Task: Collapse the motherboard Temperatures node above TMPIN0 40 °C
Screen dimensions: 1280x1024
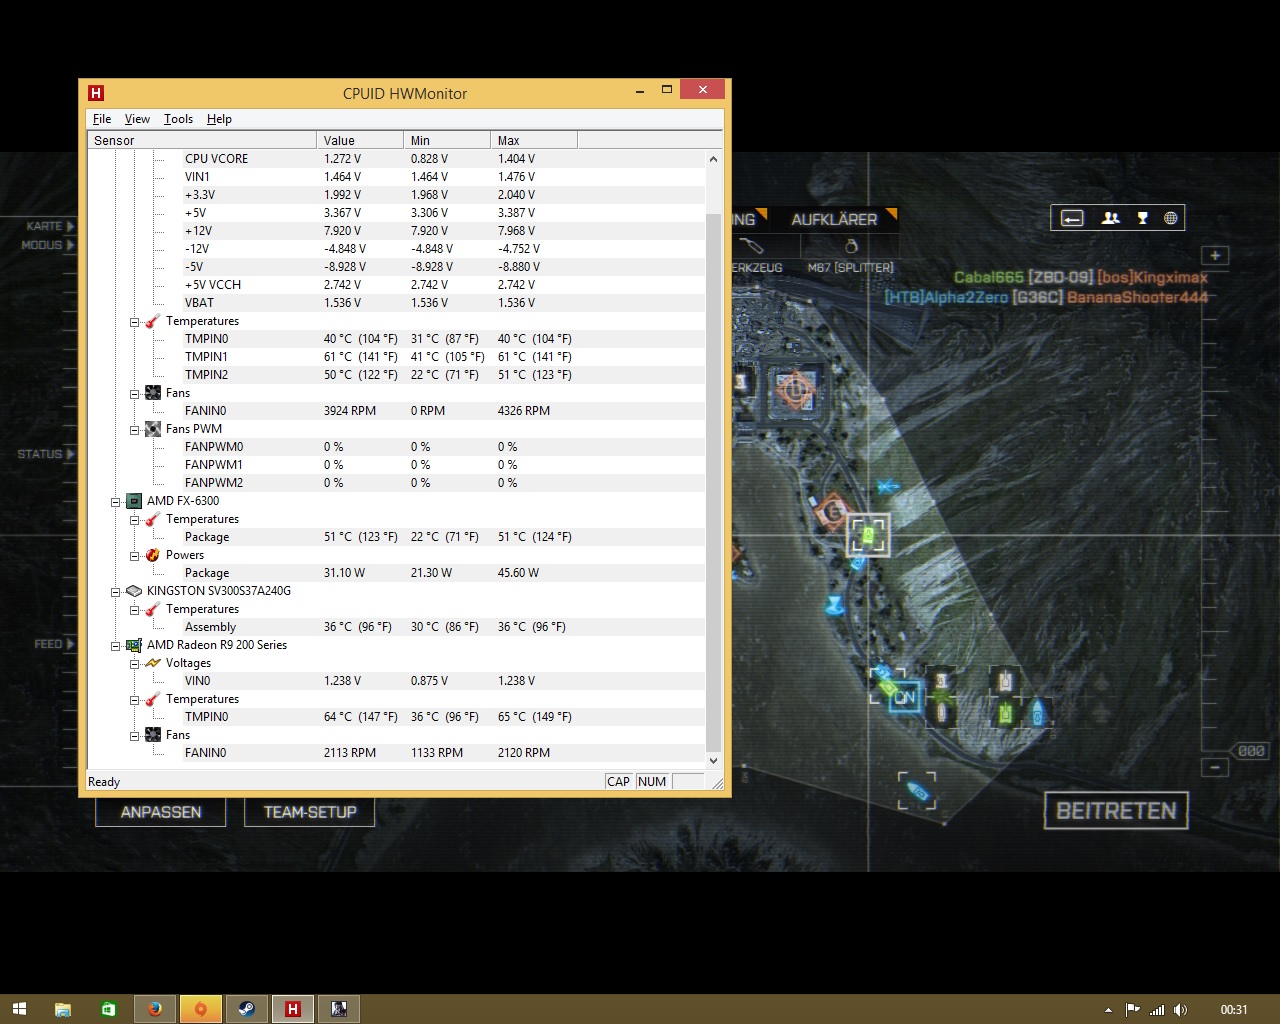Action: point(134,321)
